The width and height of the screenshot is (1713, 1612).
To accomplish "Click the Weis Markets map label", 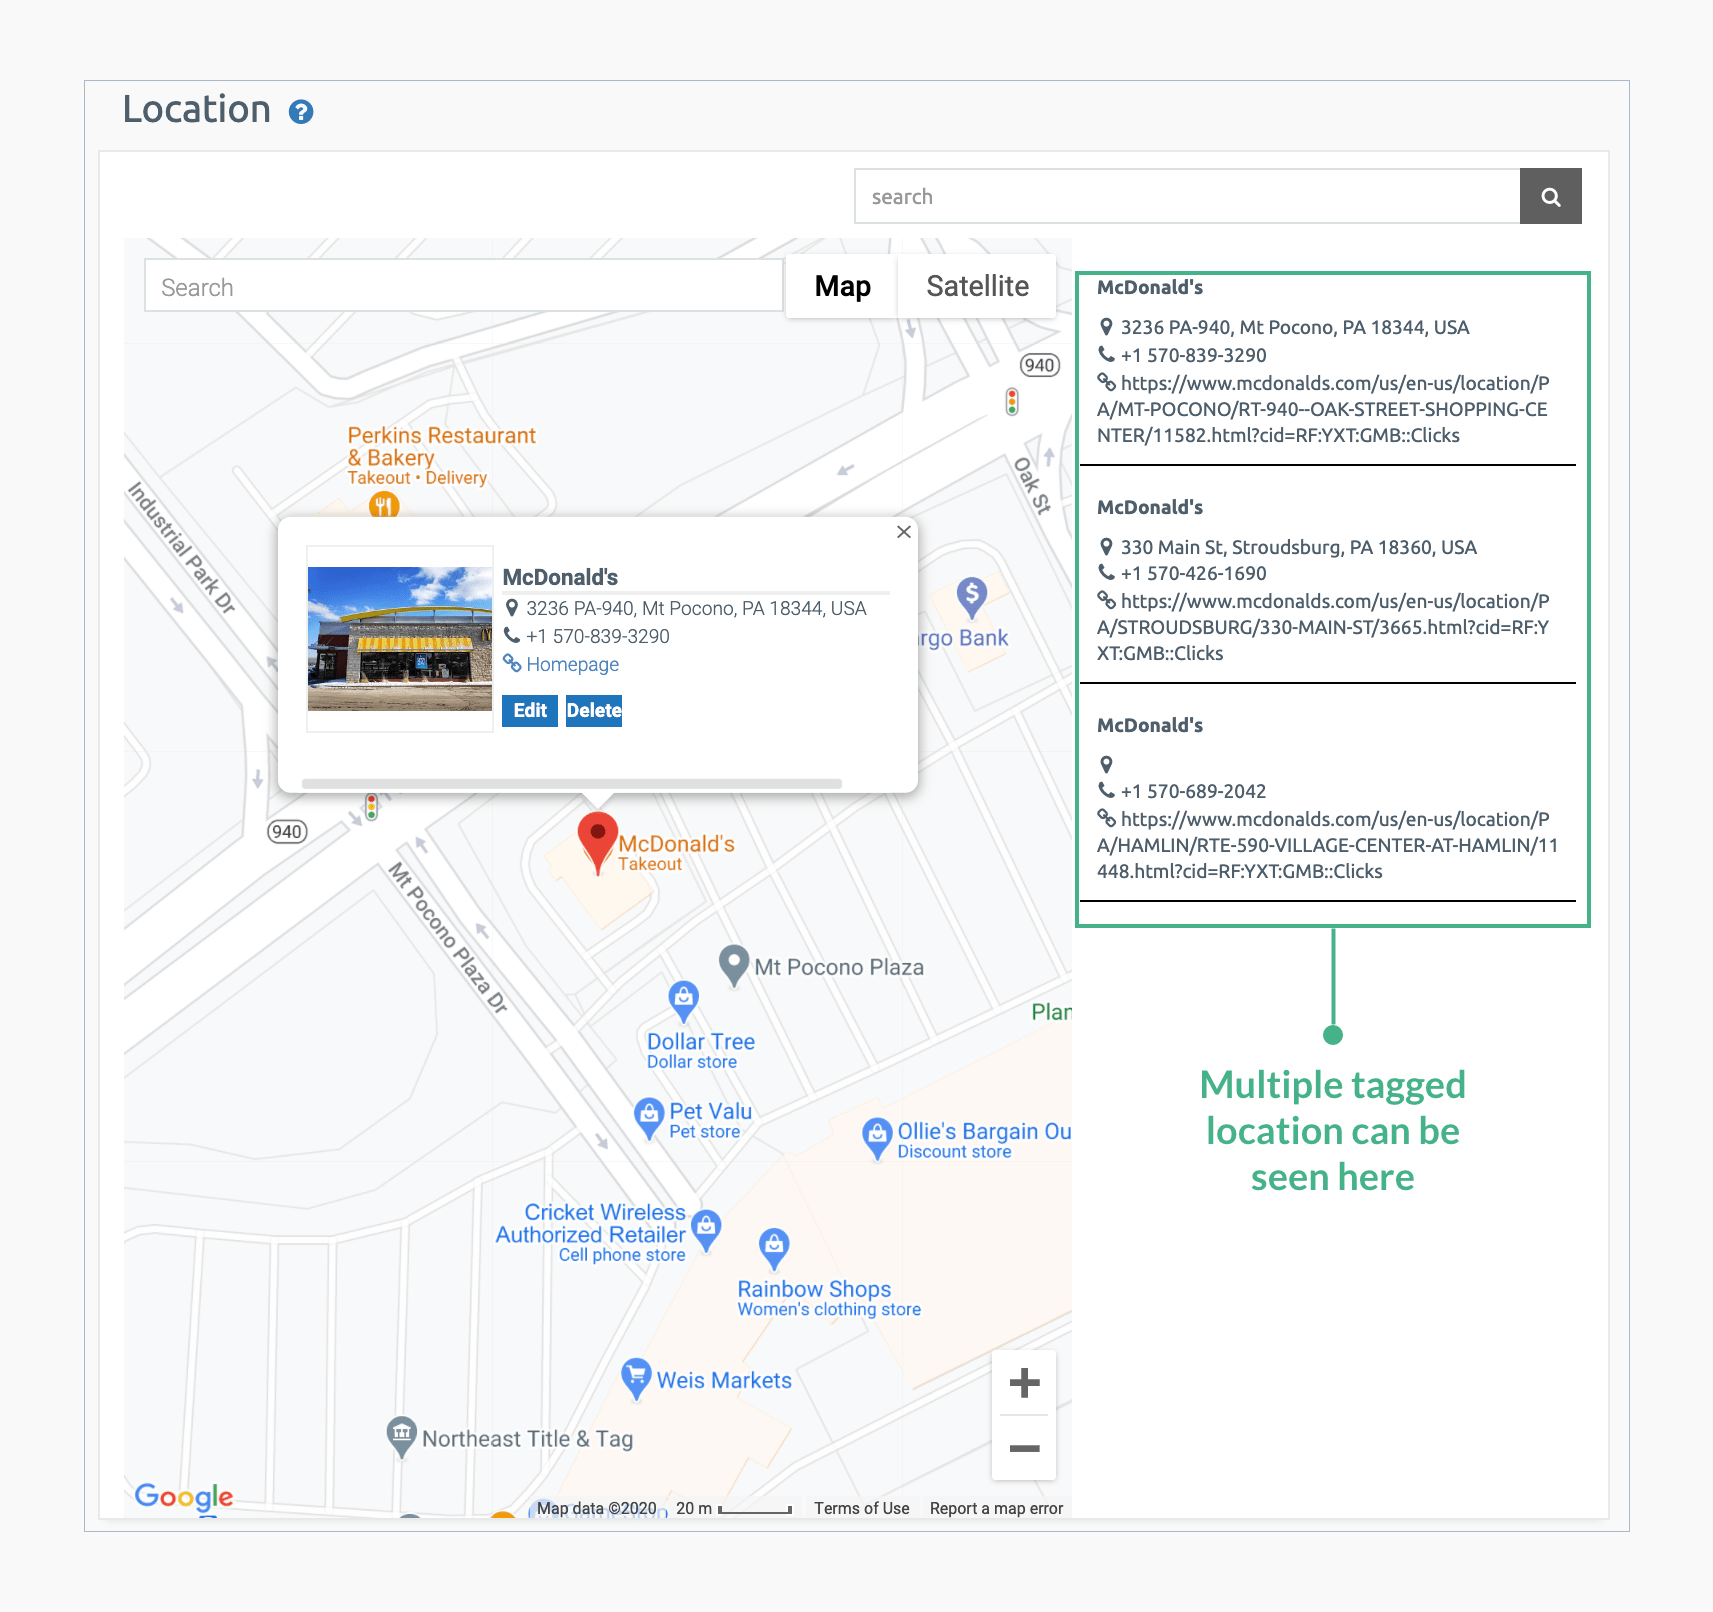I will coord(724,1381).
